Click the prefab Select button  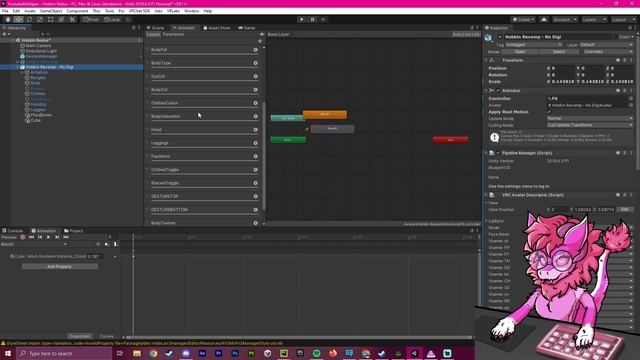559,52
